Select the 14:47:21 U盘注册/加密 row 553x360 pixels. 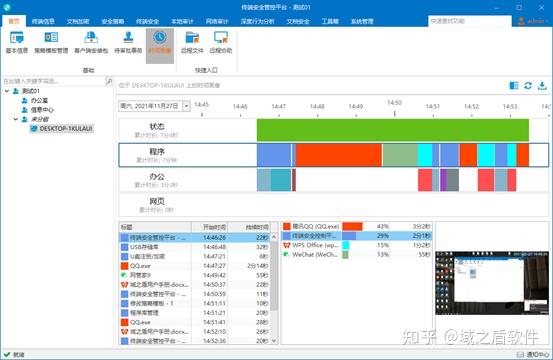pyautogui.click(x=195, y=256)
